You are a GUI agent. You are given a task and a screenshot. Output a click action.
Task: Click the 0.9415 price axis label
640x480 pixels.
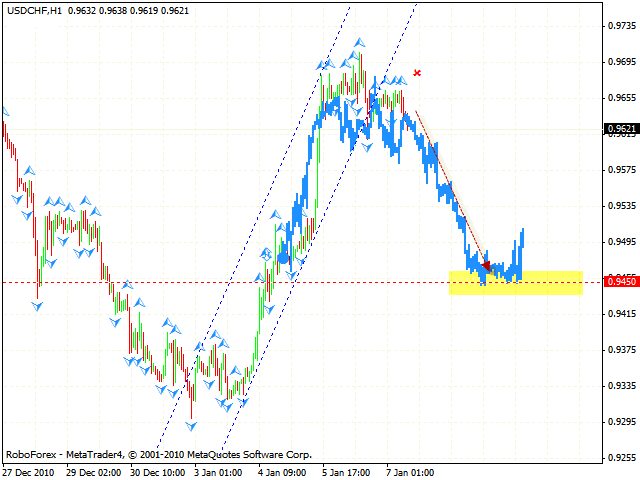(622, 313)
